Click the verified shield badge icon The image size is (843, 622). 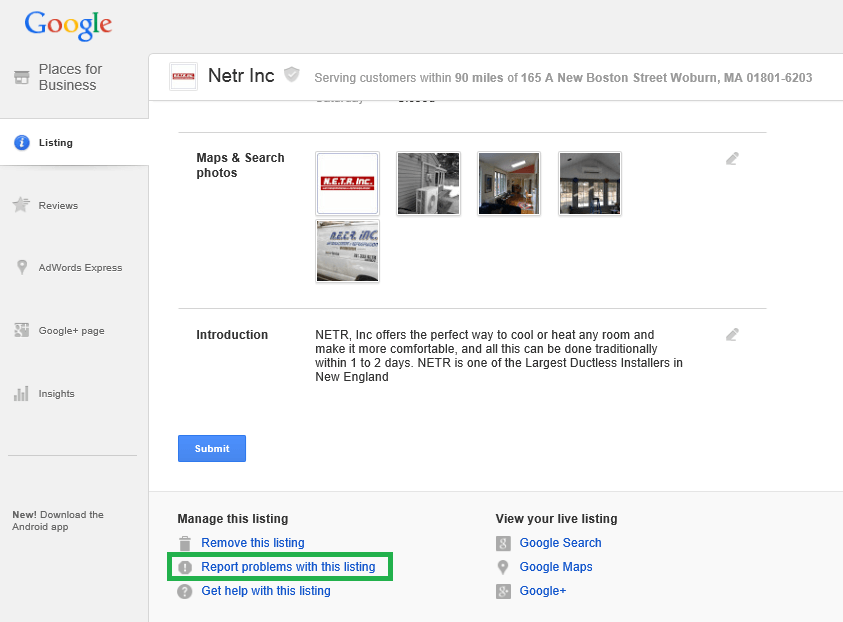(x=292, y=74)
